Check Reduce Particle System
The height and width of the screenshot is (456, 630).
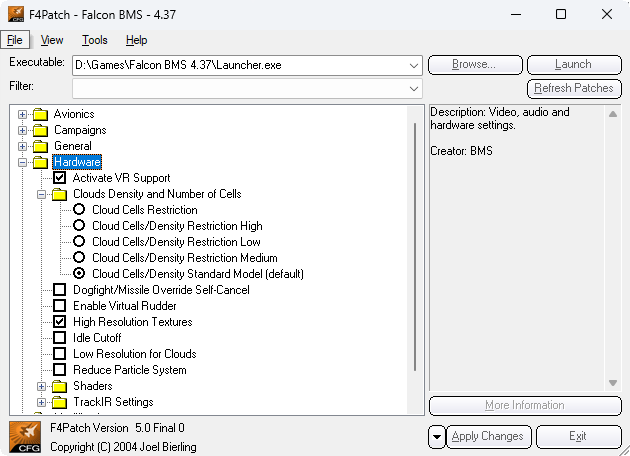[x=60, y=370]
